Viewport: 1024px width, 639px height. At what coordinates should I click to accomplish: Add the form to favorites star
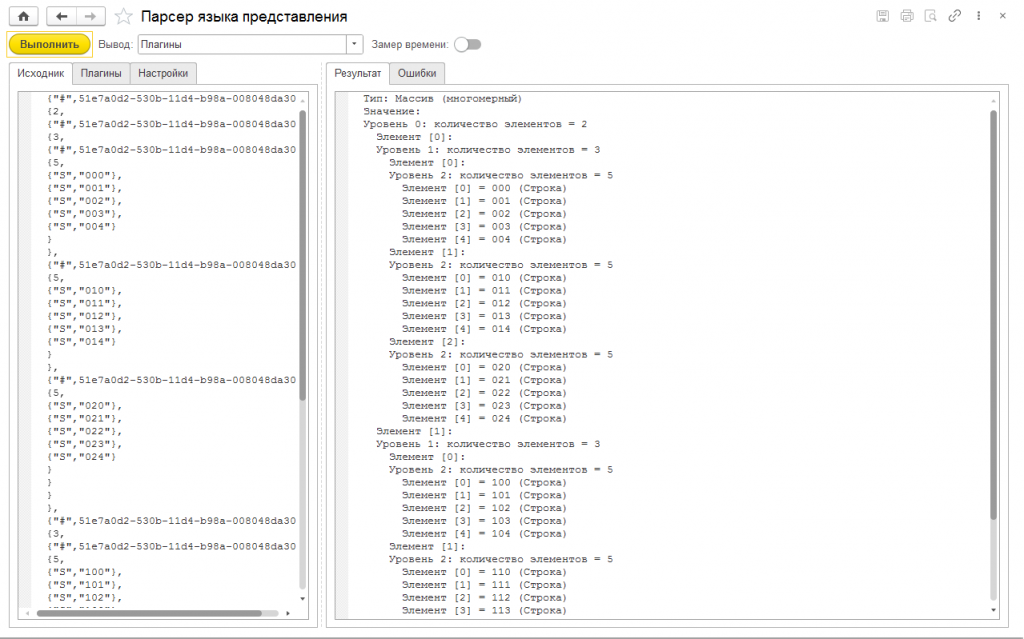point(123,16)
